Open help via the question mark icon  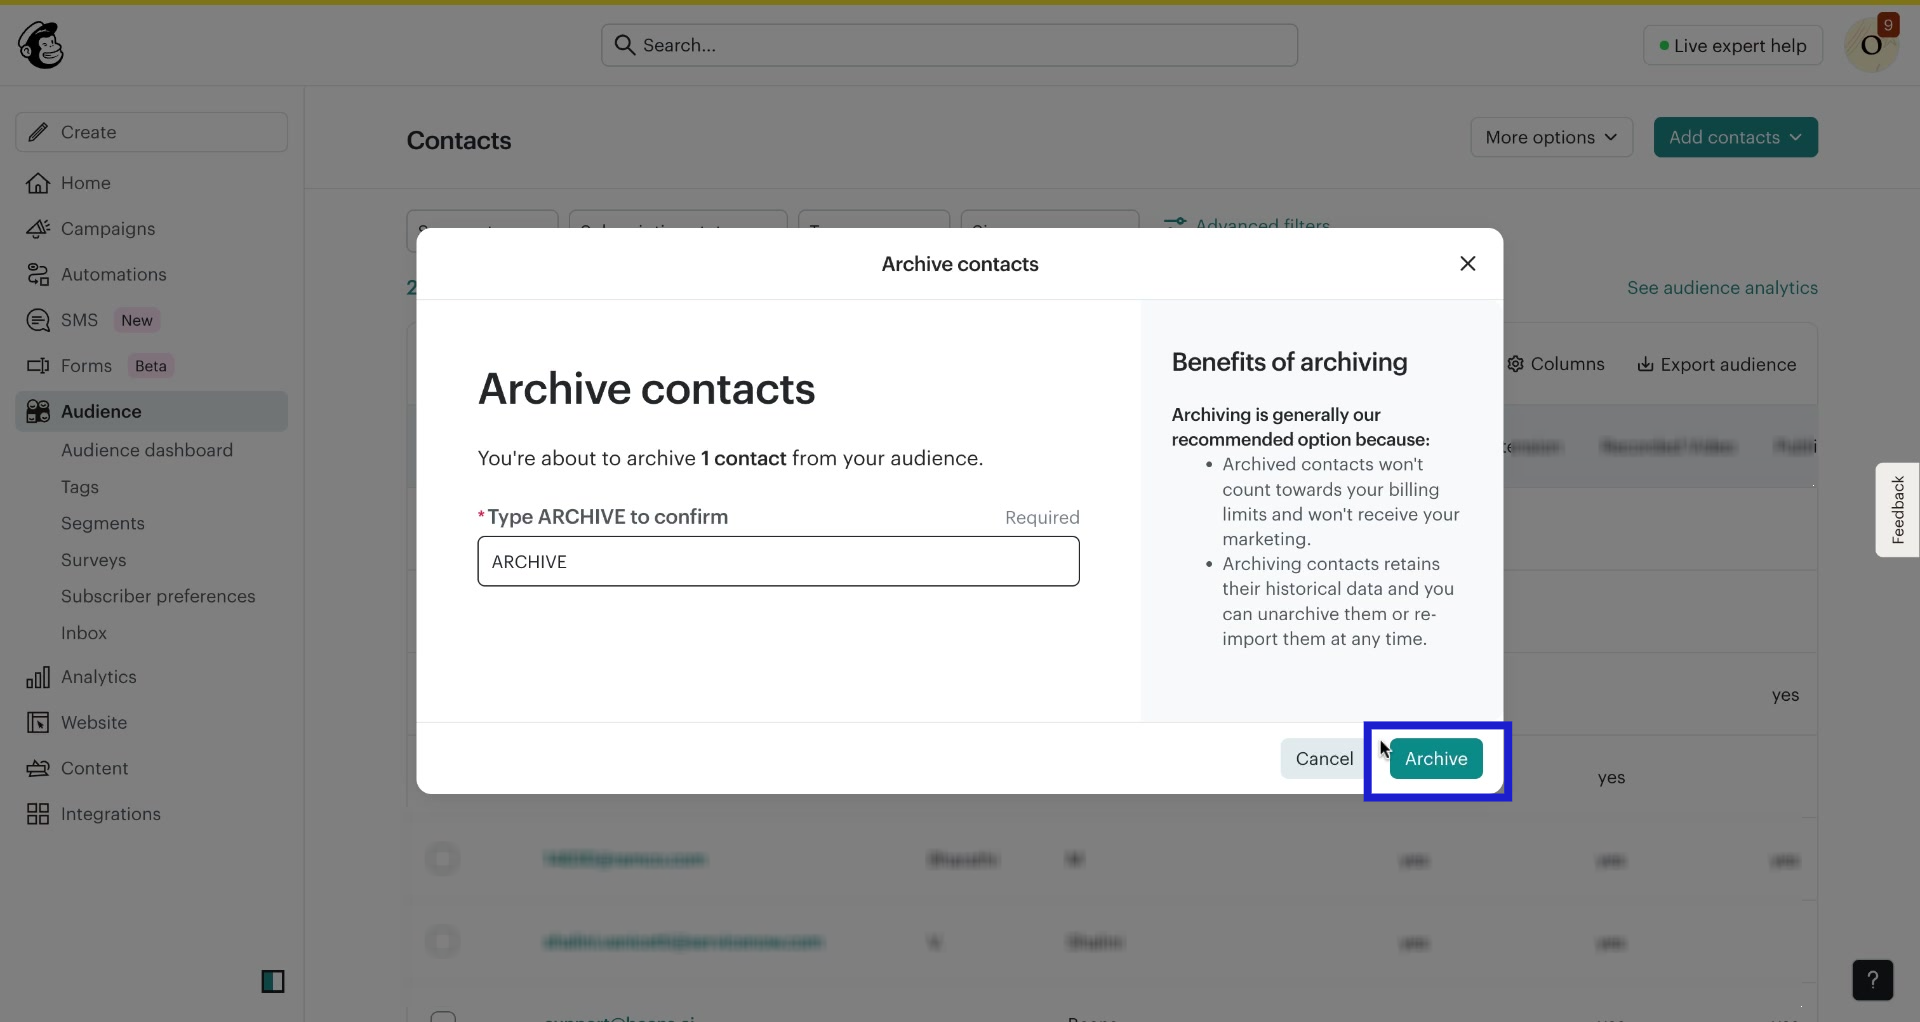click(1873, 980)
